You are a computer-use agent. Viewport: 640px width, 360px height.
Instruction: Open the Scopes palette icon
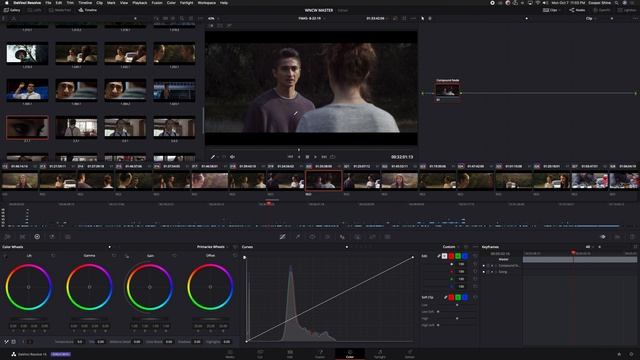click(x=618, y=237)
